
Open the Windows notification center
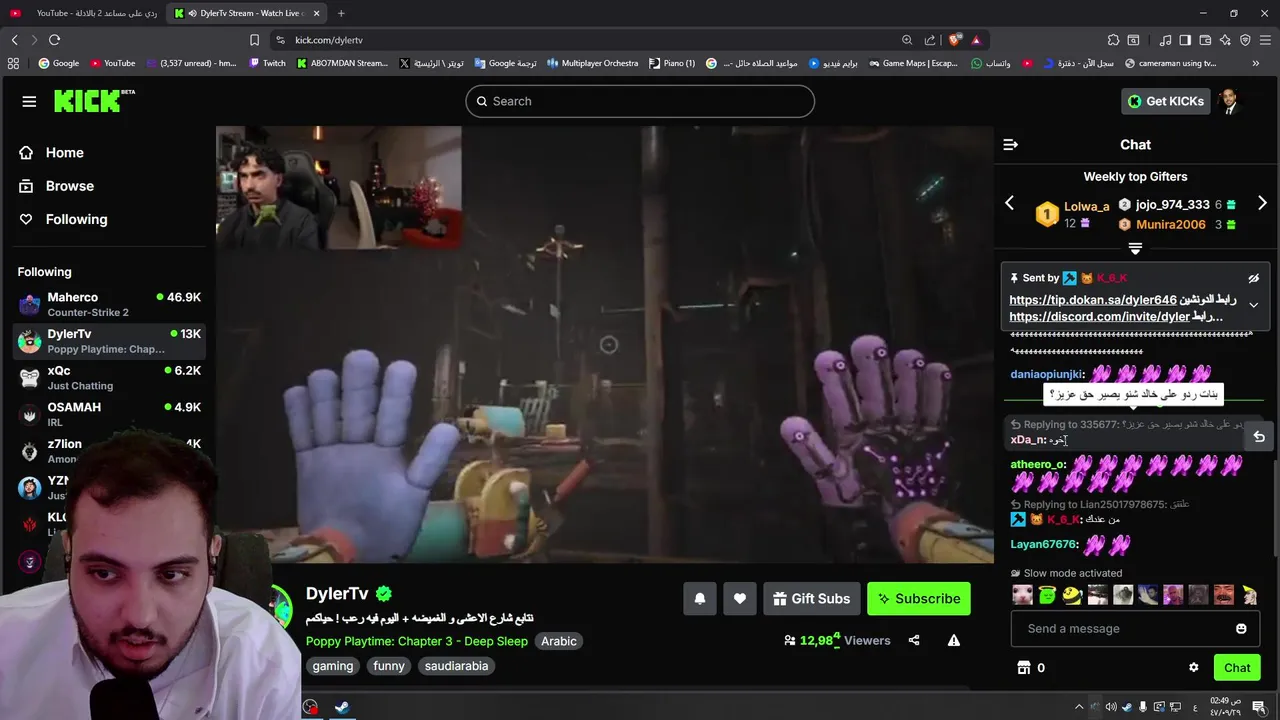[x=1259, y=707]
